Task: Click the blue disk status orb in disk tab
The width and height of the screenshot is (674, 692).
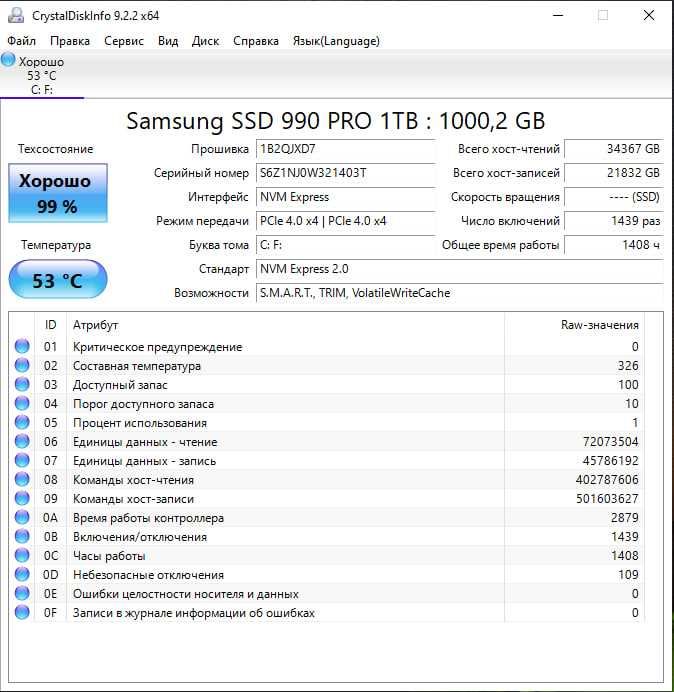Action: point(8,60)
